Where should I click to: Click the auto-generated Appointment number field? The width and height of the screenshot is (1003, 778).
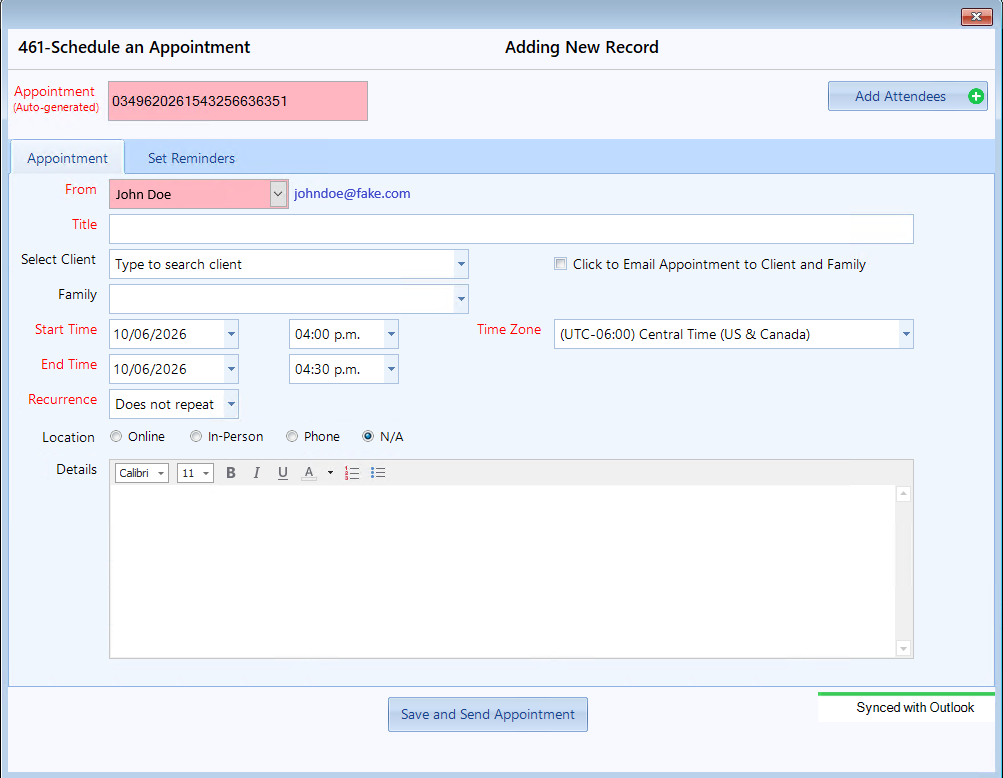[x=238, y=101]
